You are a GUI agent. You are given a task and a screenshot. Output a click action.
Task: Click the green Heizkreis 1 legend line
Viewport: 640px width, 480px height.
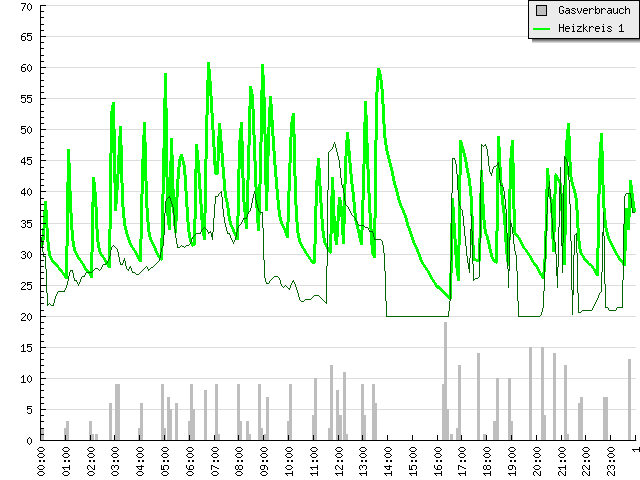click(x=541, y=29)
